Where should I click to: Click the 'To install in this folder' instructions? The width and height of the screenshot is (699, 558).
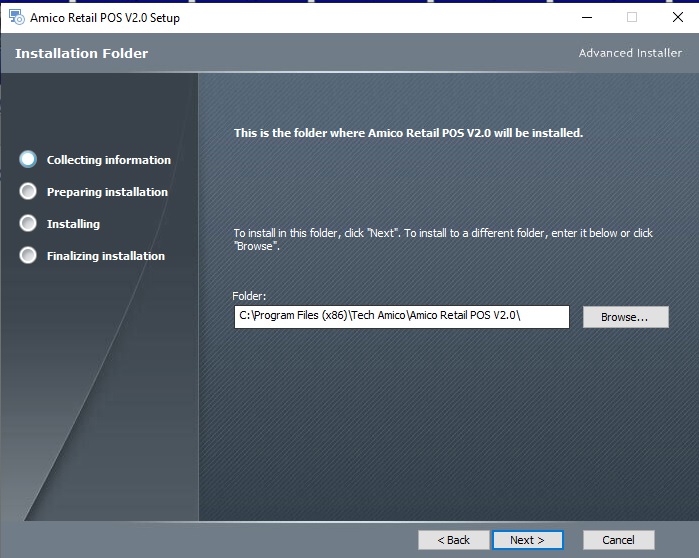click(x=443, y=239)
